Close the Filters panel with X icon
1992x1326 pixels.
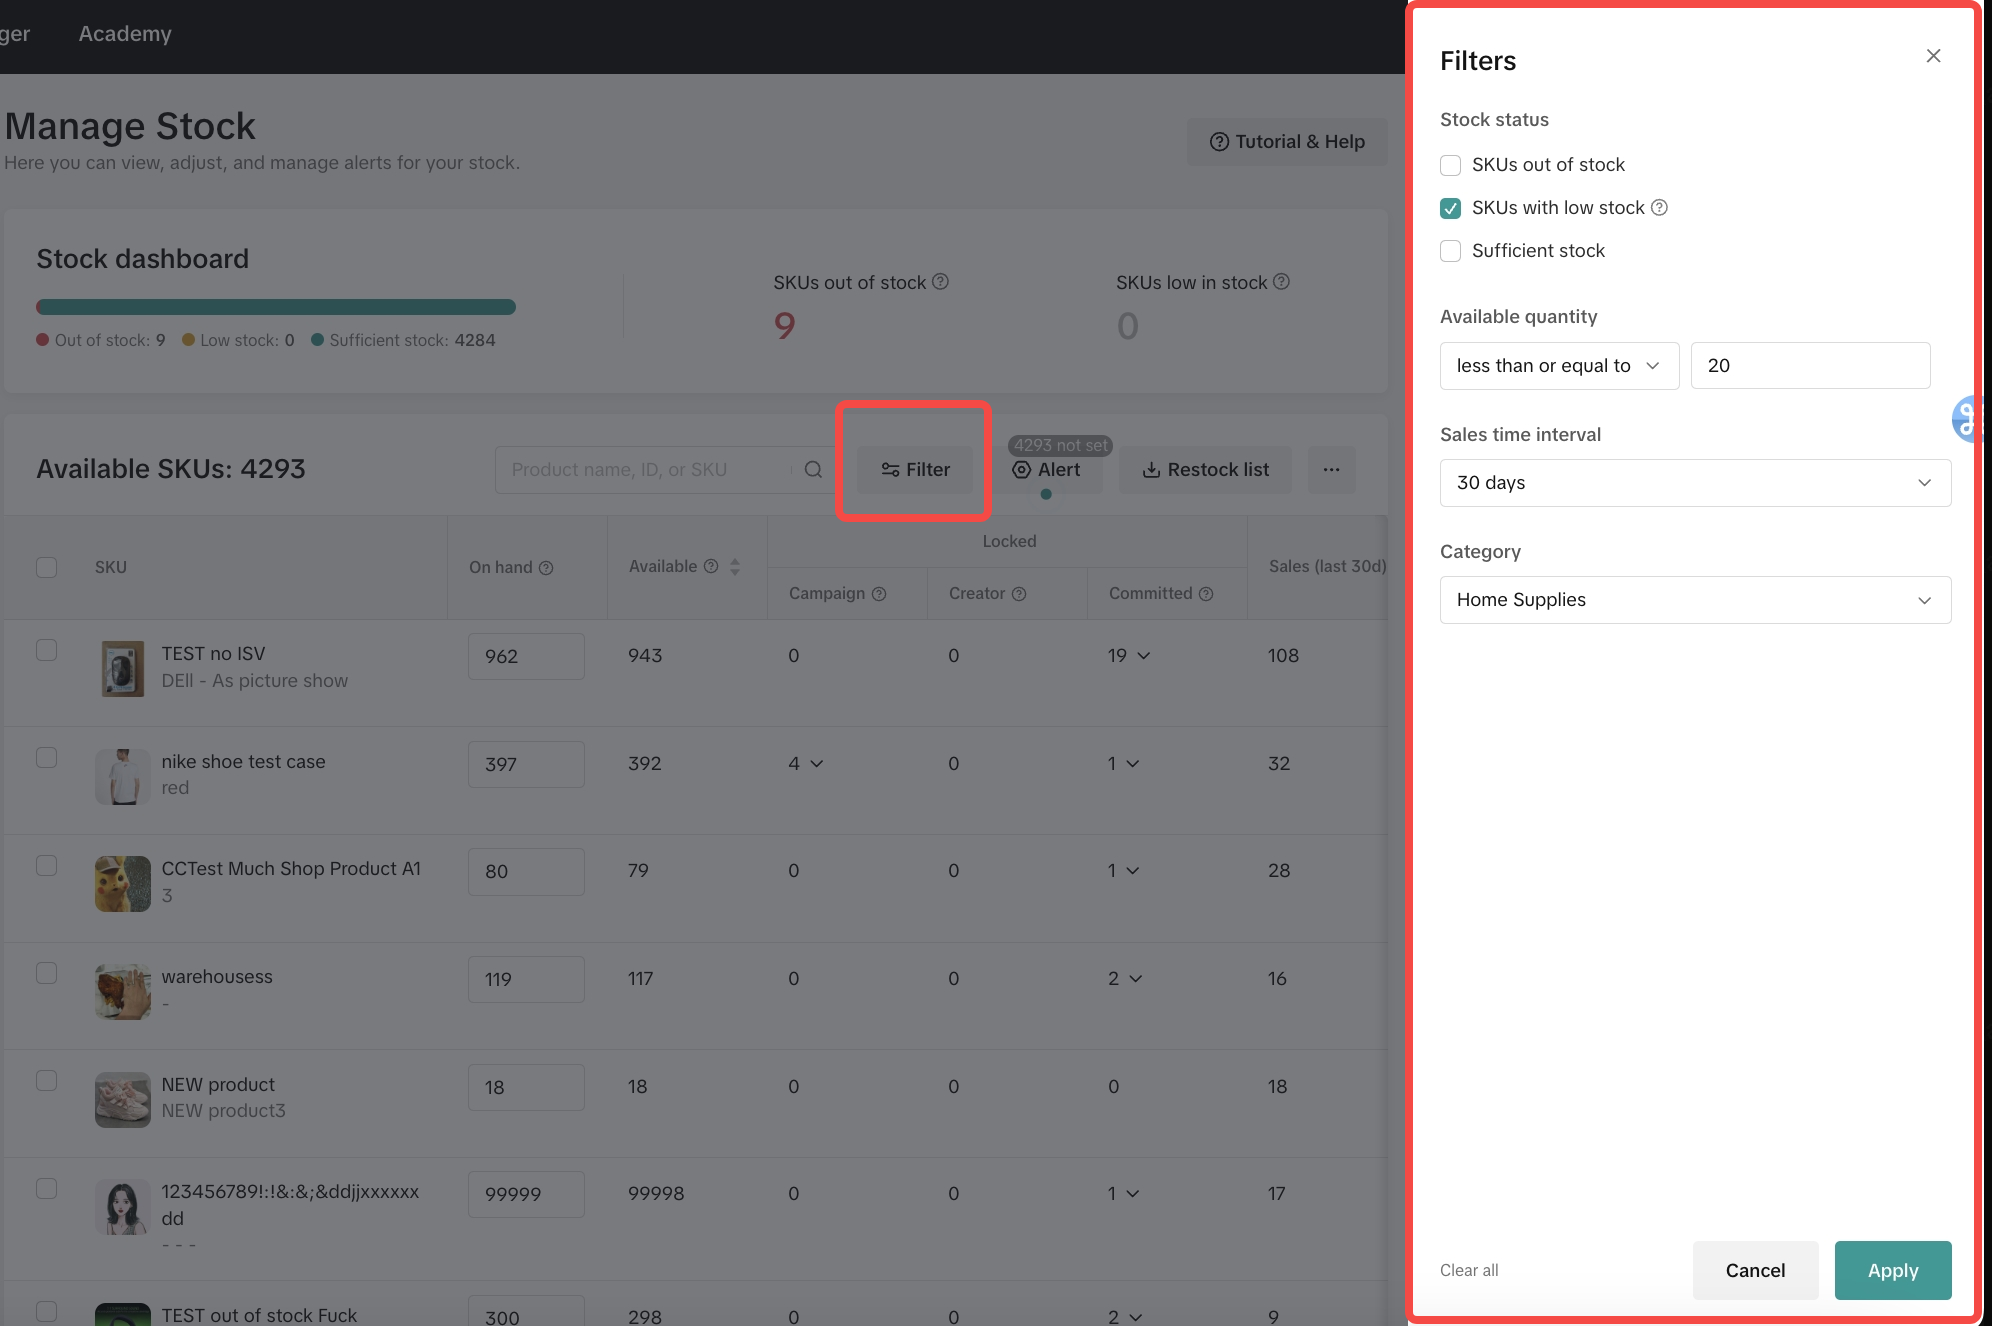click(x=1933, y=56)
